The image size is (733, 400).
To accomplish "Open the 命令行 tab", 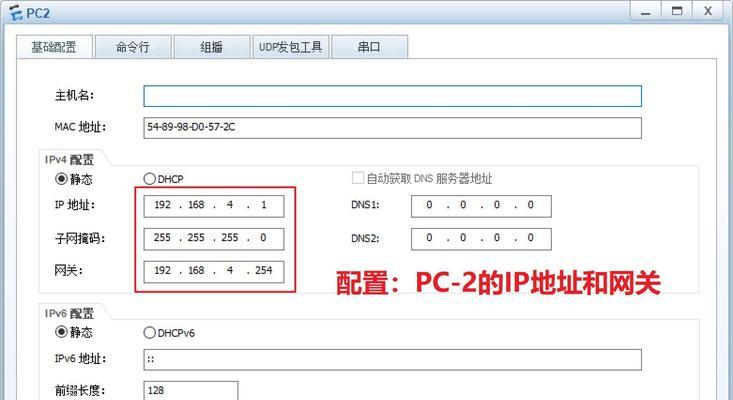I will click(x=133, y=47).
